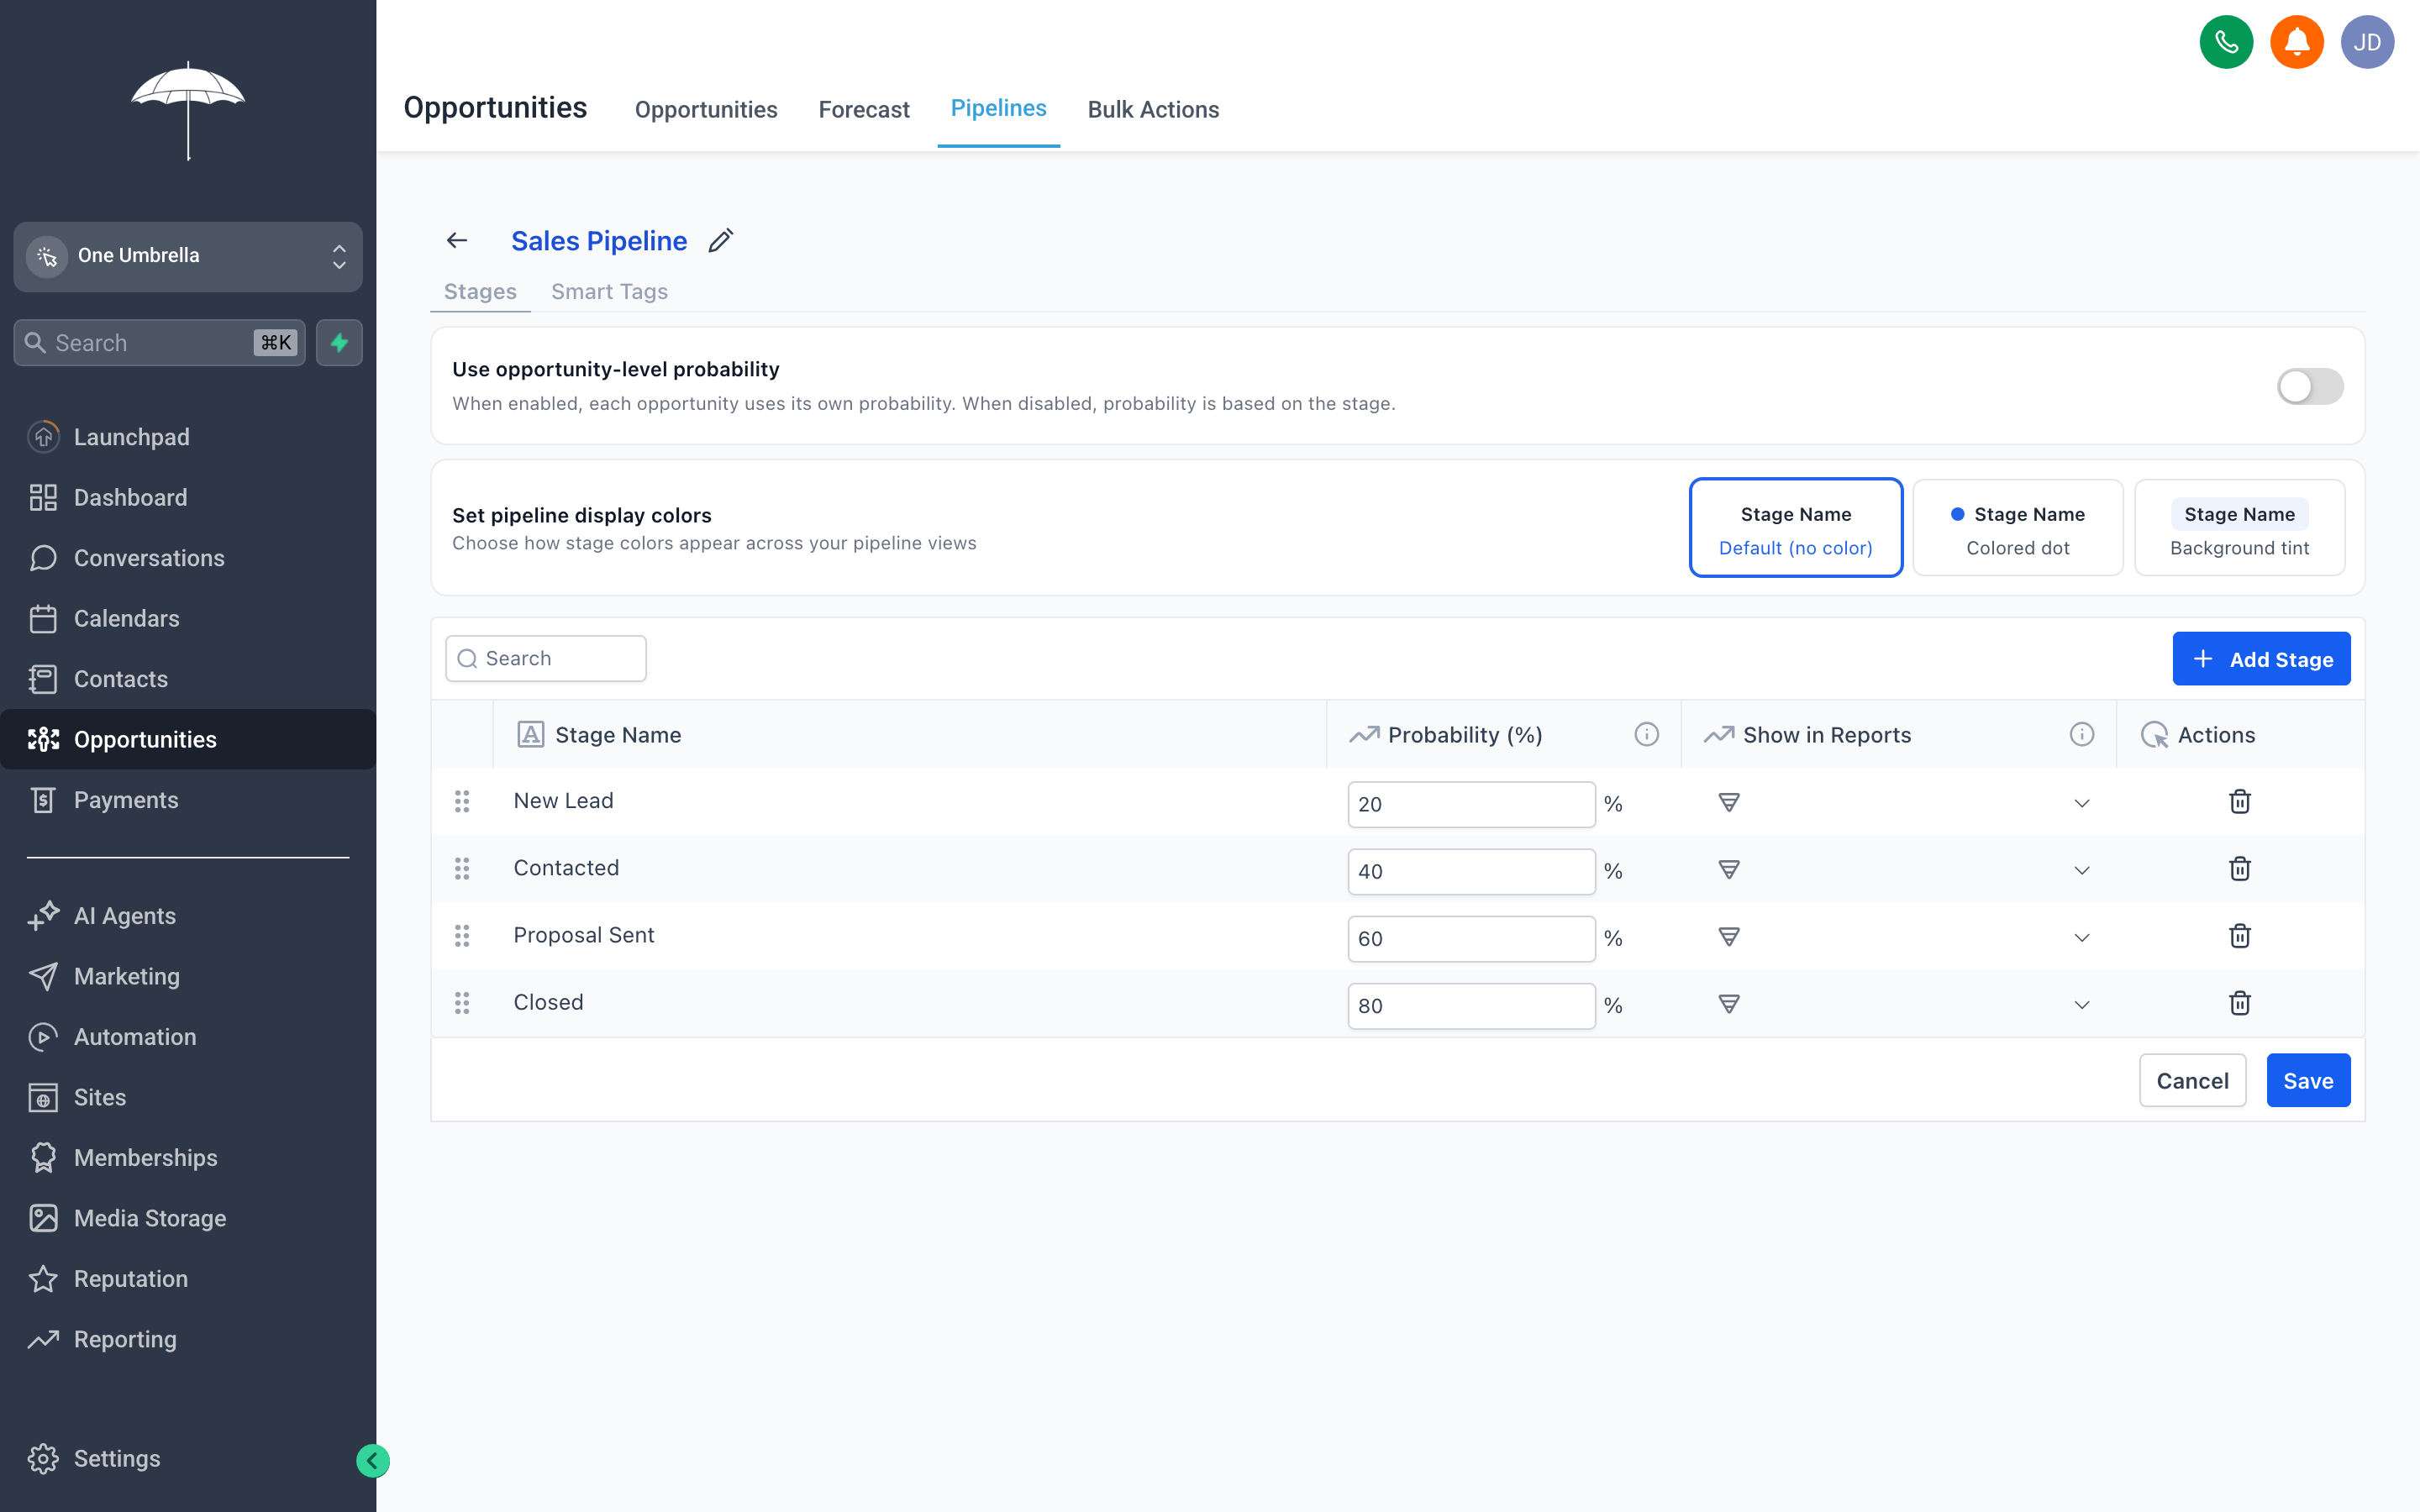Screen dimensions: 2420x1512
Task: Open Show in Reports dropdown for Proposal Sent
Action: 2082,937
